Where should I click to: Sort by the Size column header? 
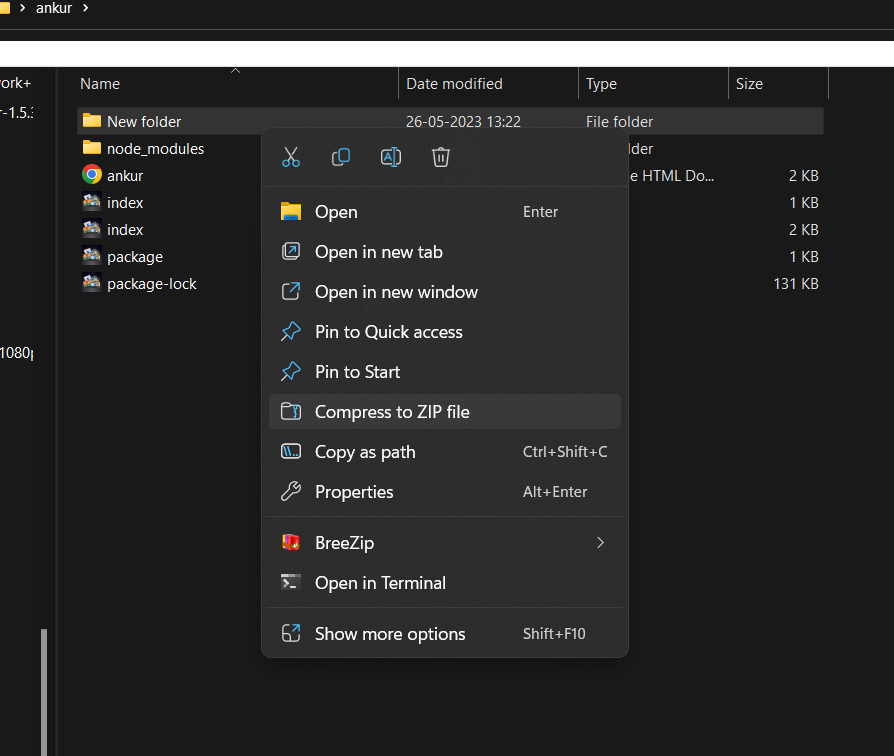click(749, 84)
